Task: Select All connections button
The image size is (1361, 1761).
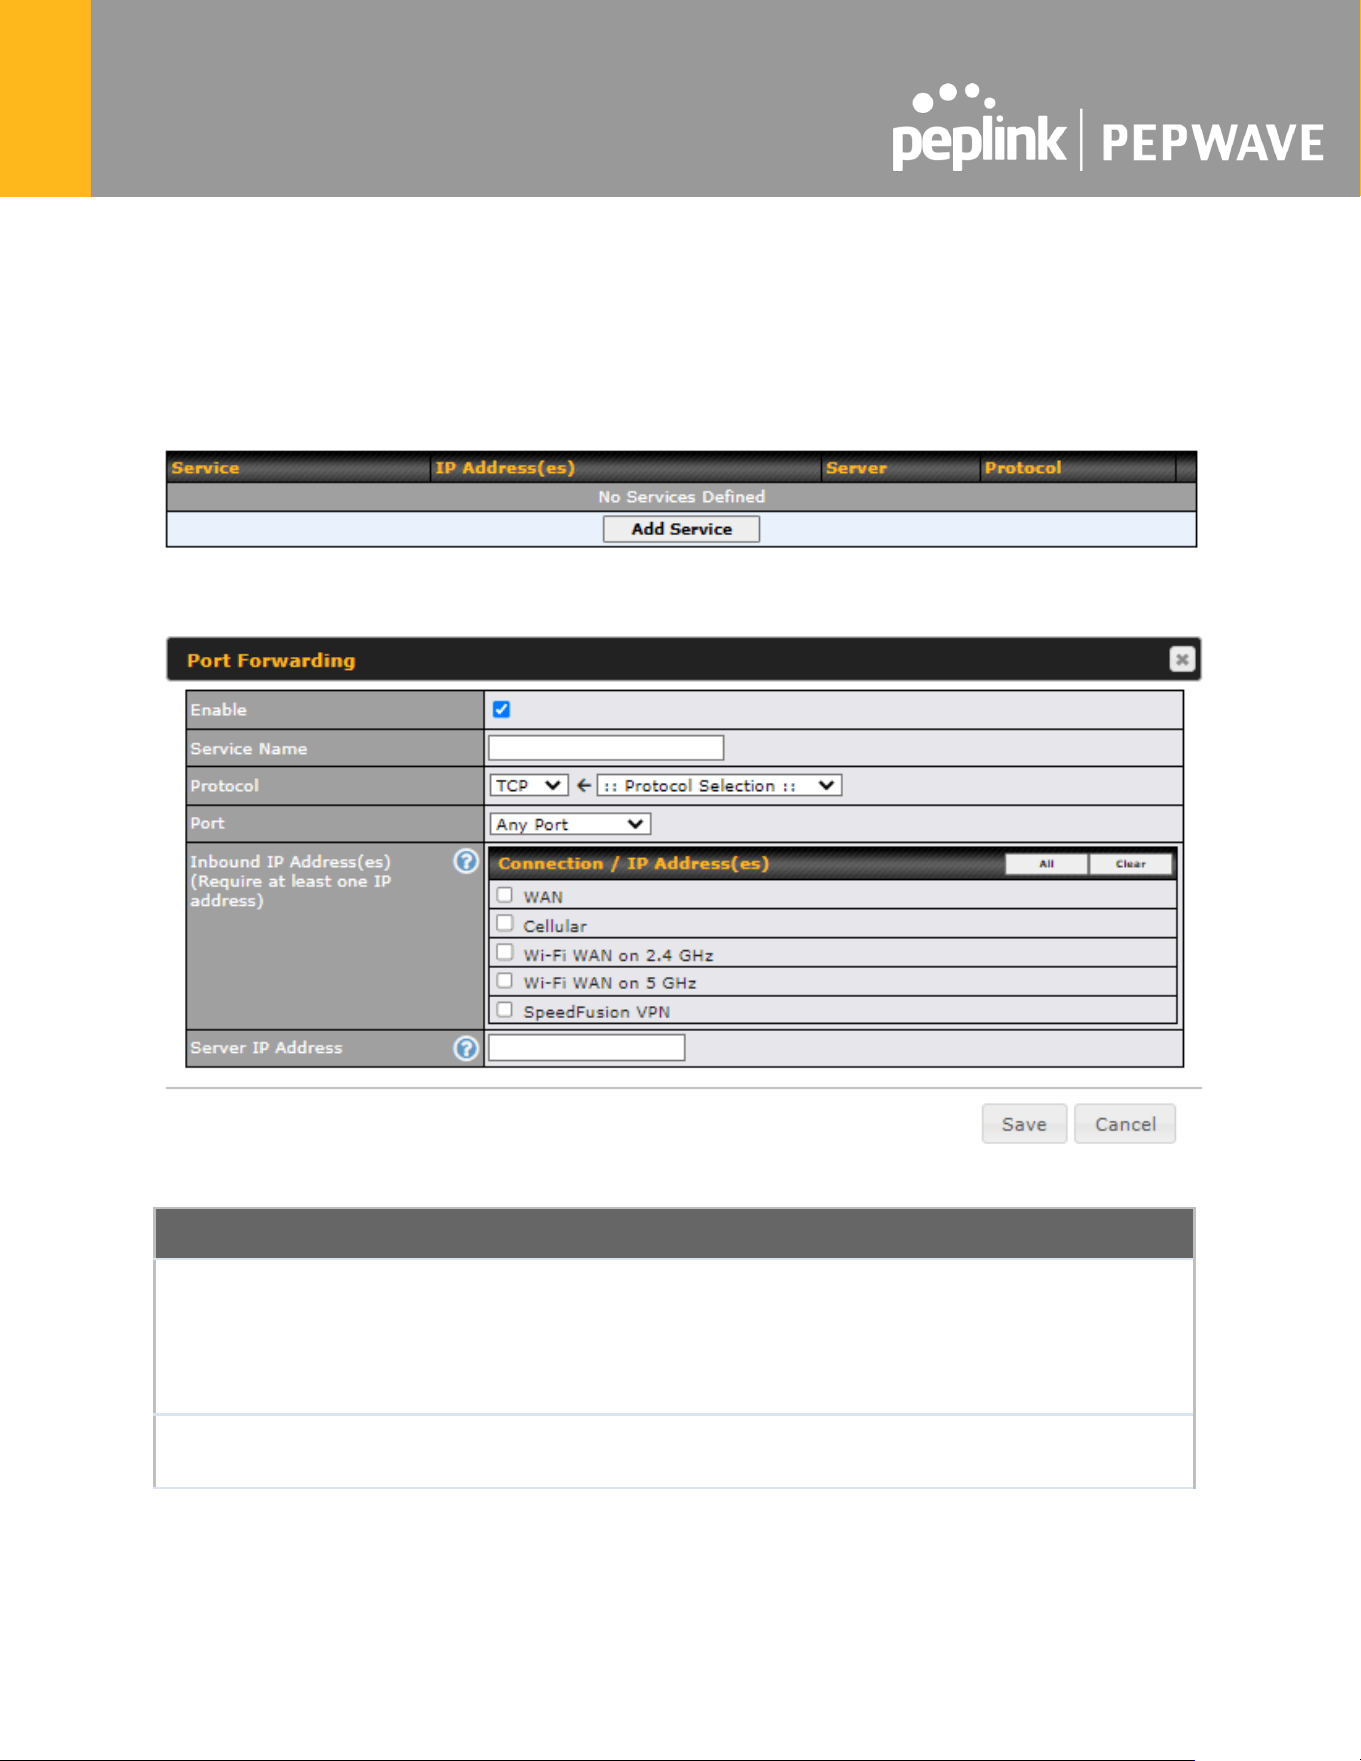Action: pos(1046,864)
